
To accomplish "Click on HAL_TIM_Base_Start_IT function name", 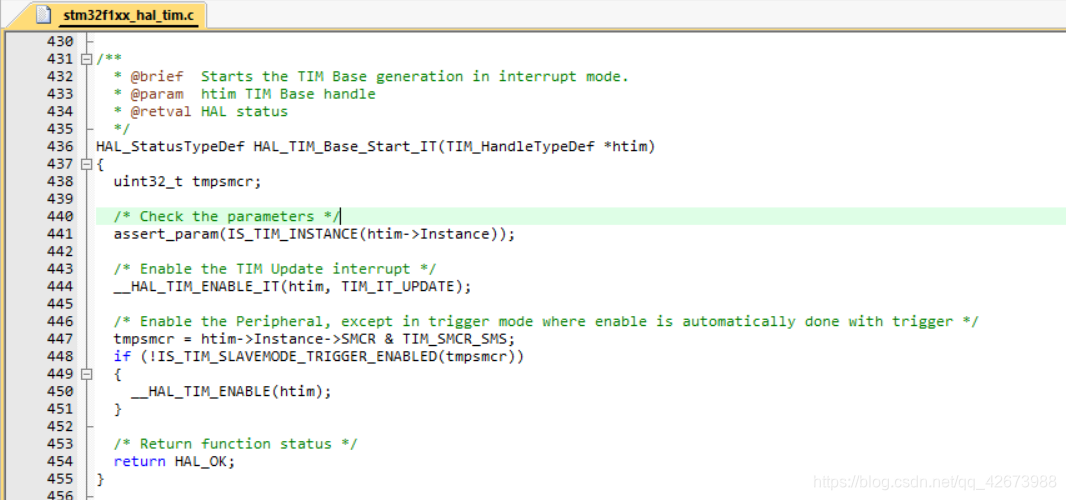I will [x=345, y=146].
